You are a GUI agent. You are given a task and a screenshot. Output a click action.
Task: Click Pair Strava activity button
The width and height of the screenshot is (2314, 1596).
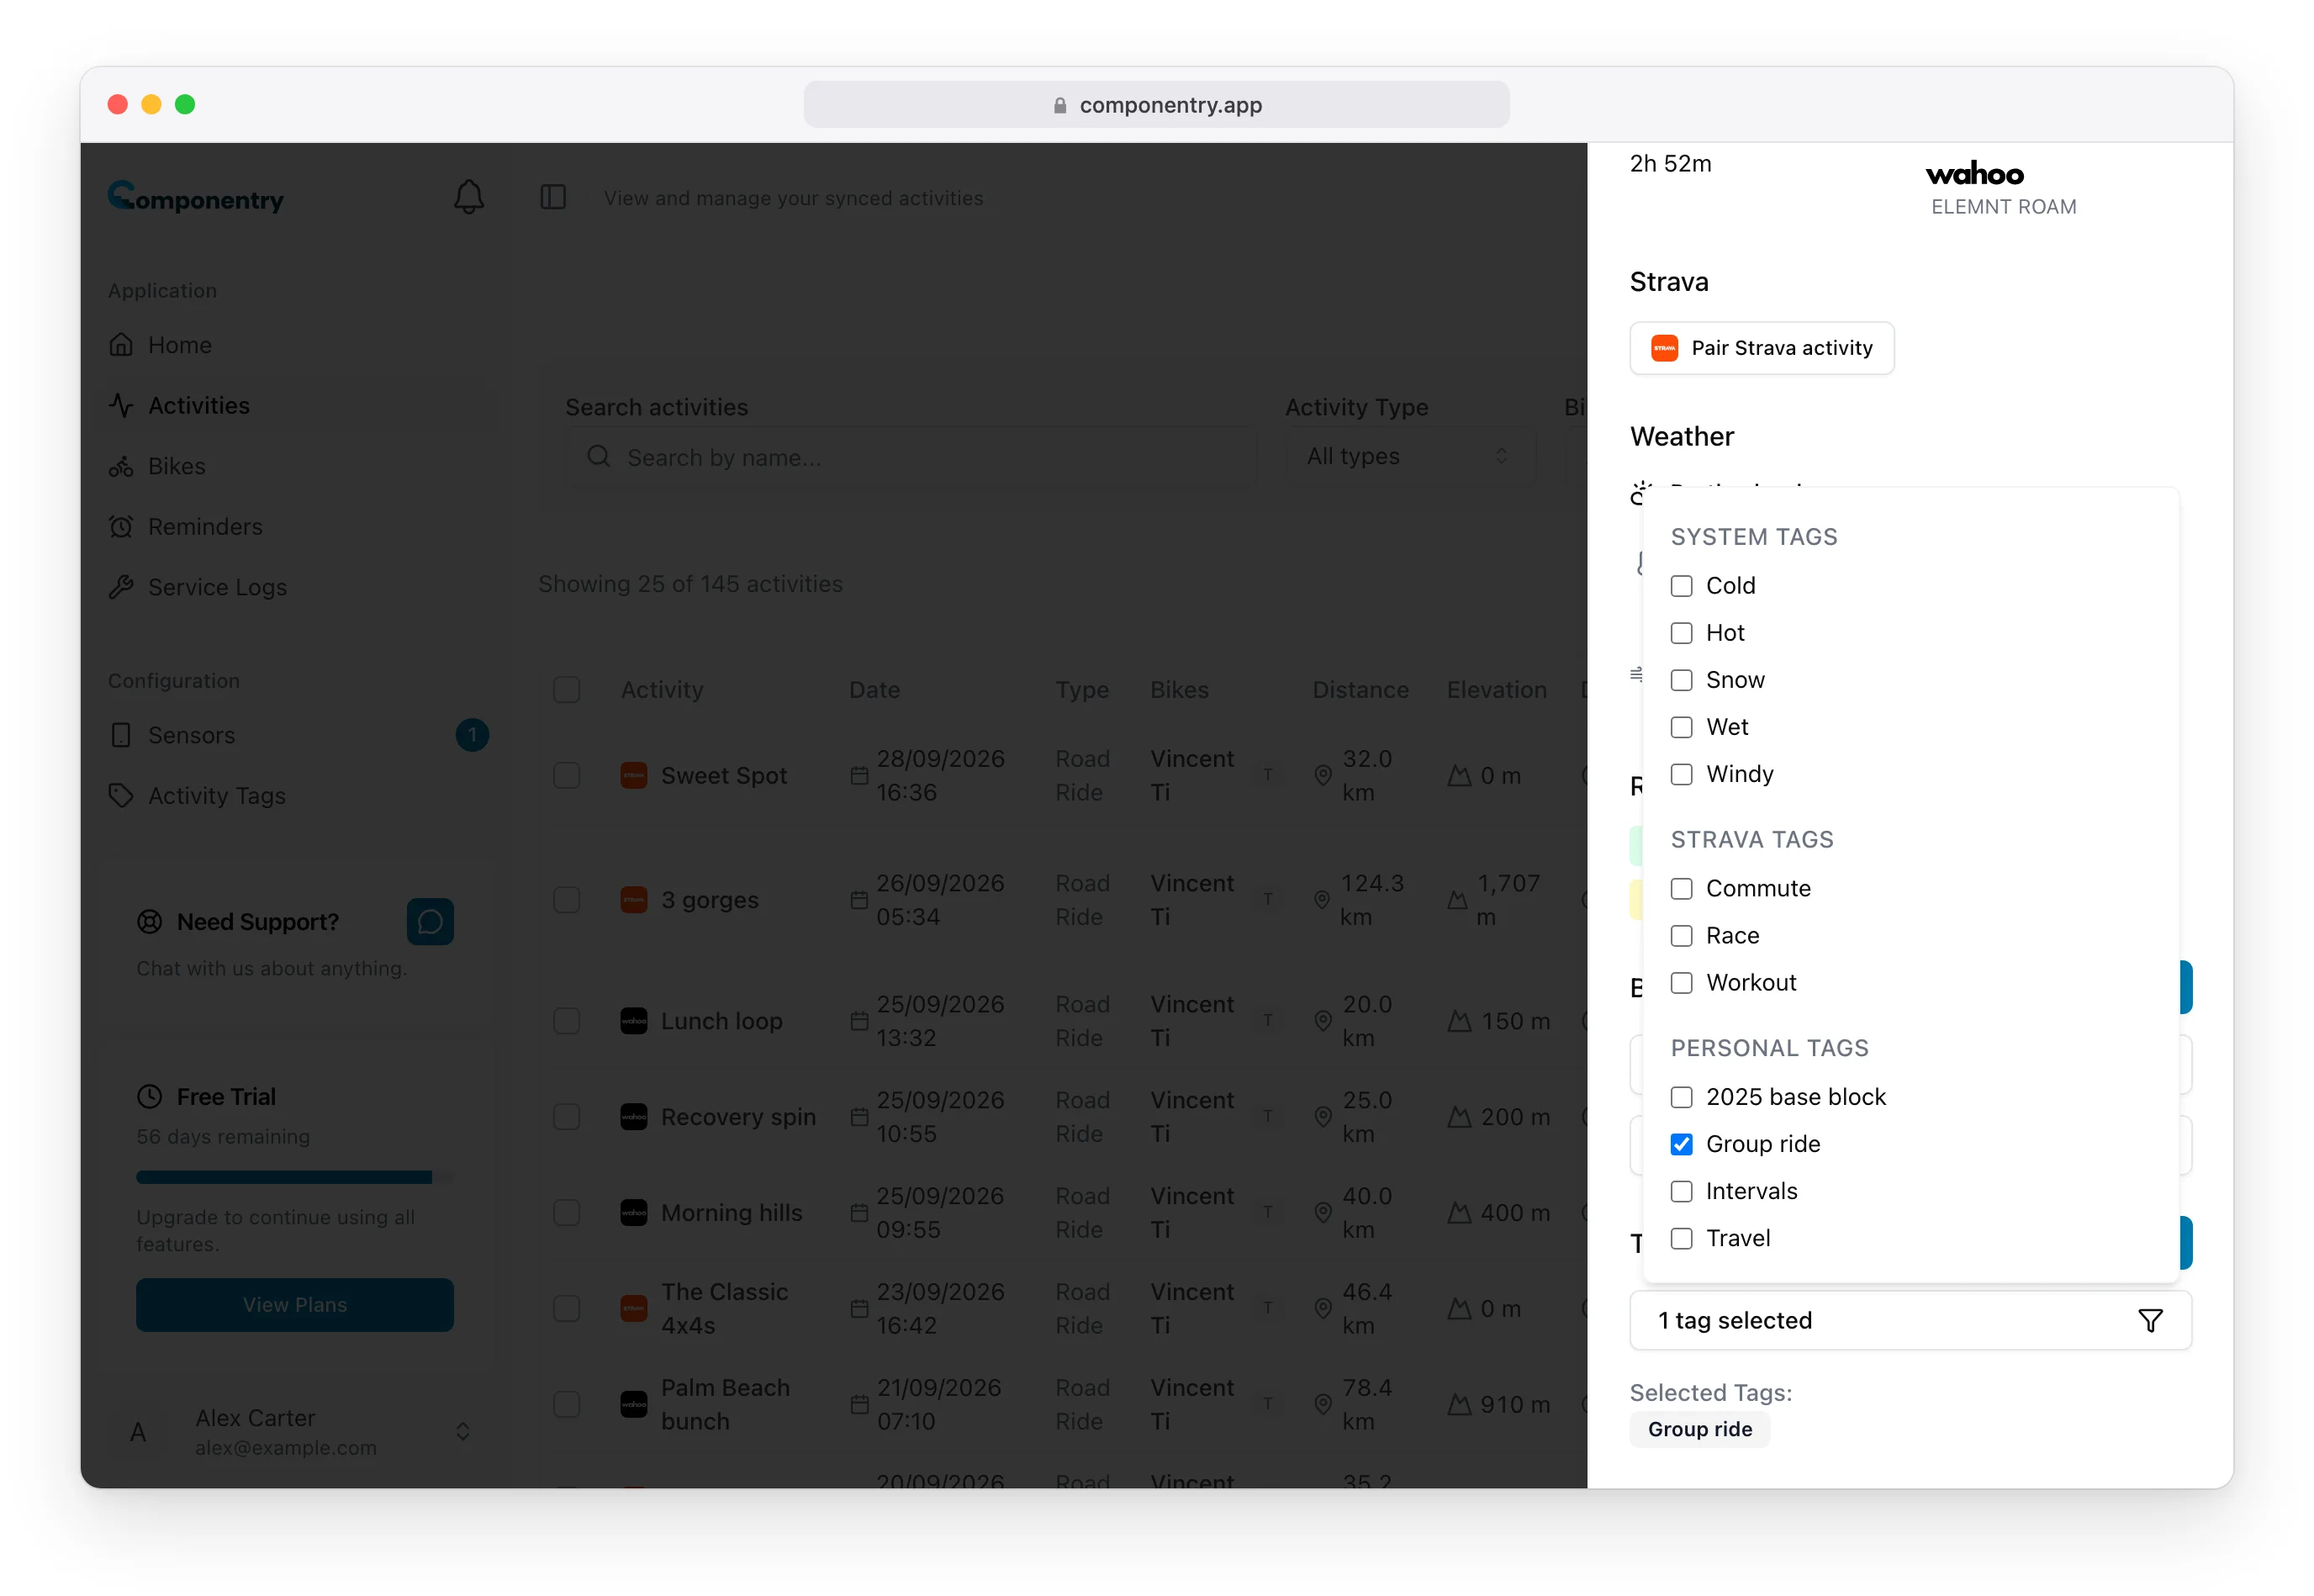tap(1761, 348)
